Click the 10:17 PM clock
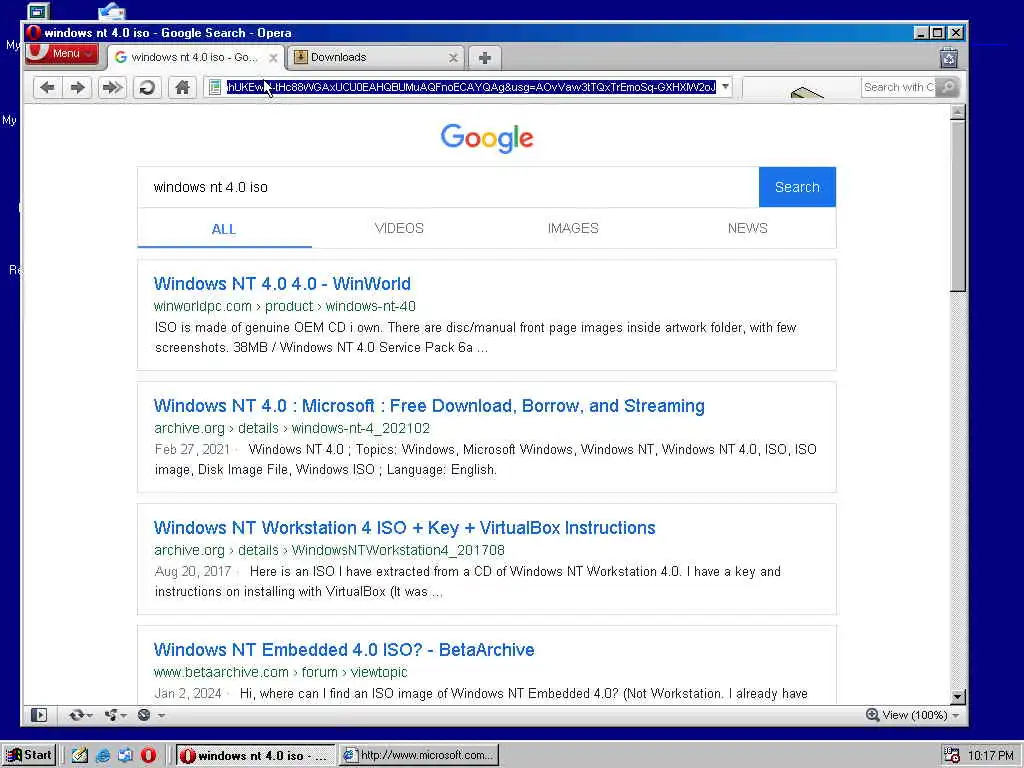 click(x=991, y=756)
